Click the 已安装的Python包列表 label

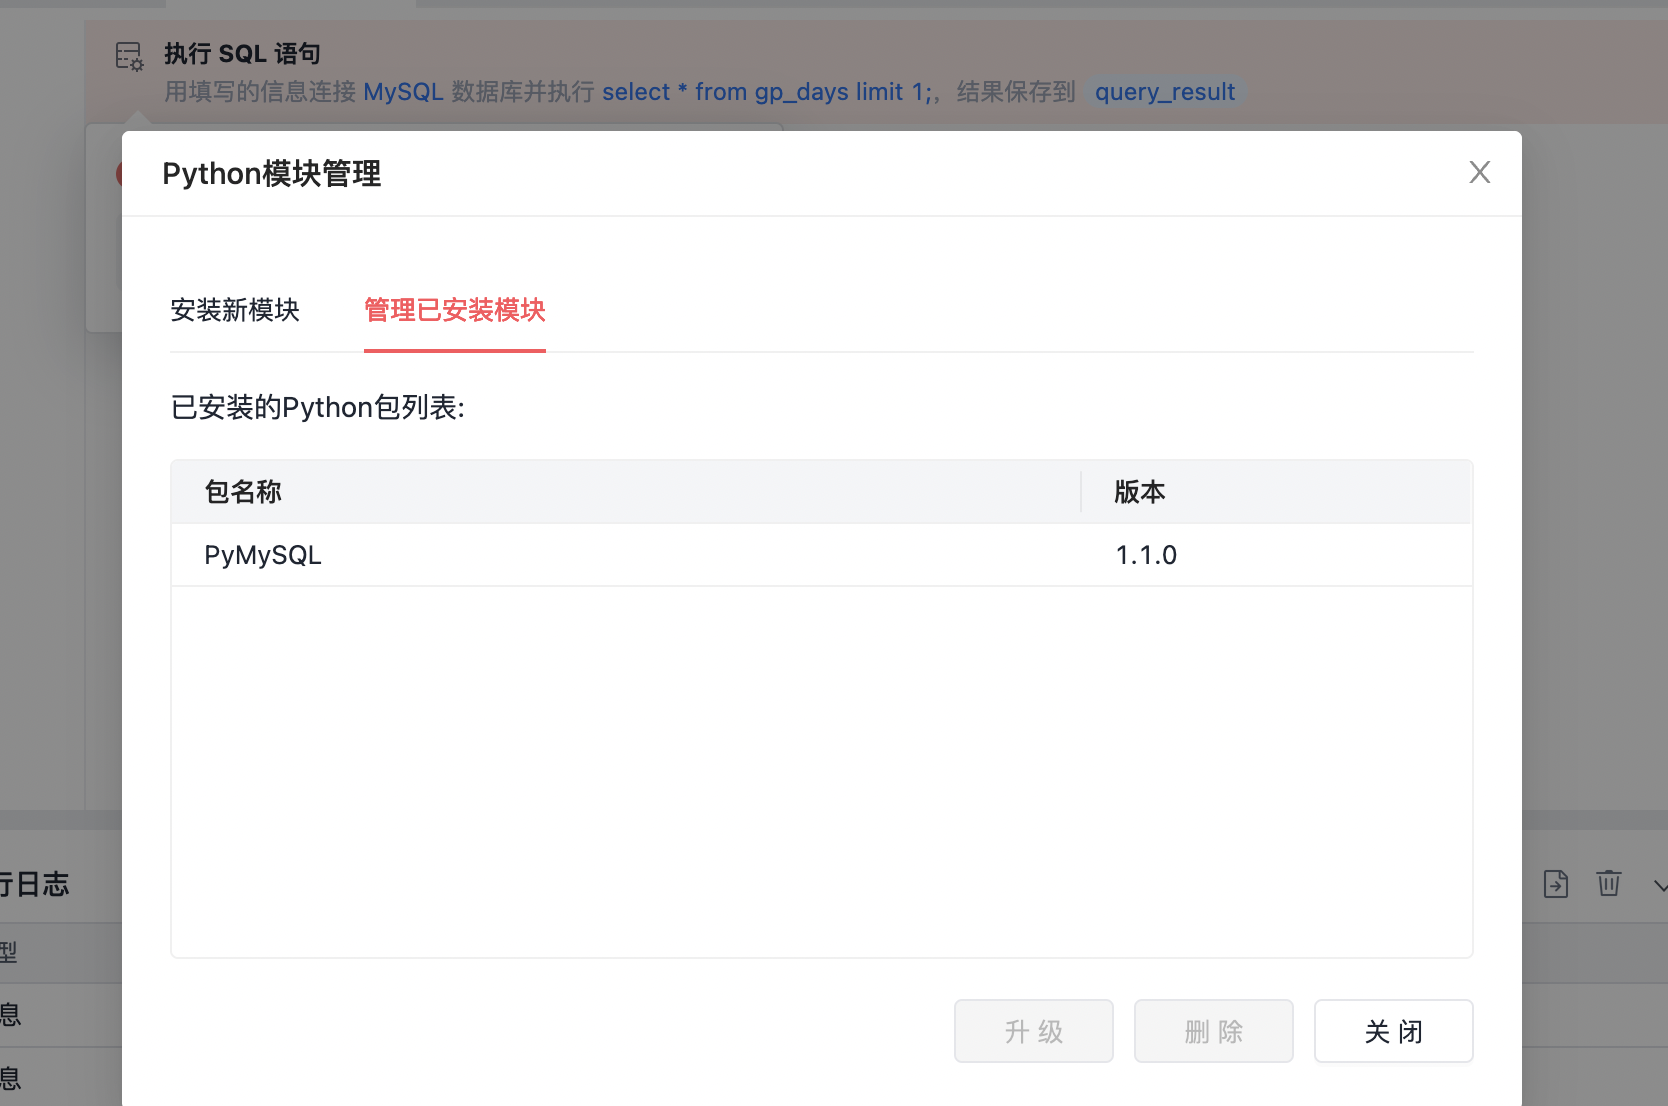[318, 408]
